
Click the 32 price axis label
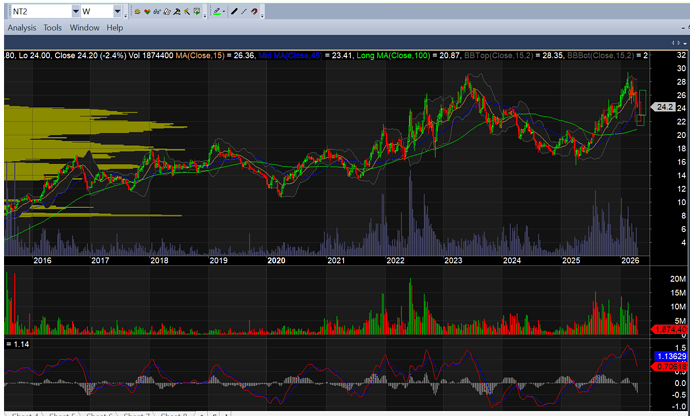681,55
